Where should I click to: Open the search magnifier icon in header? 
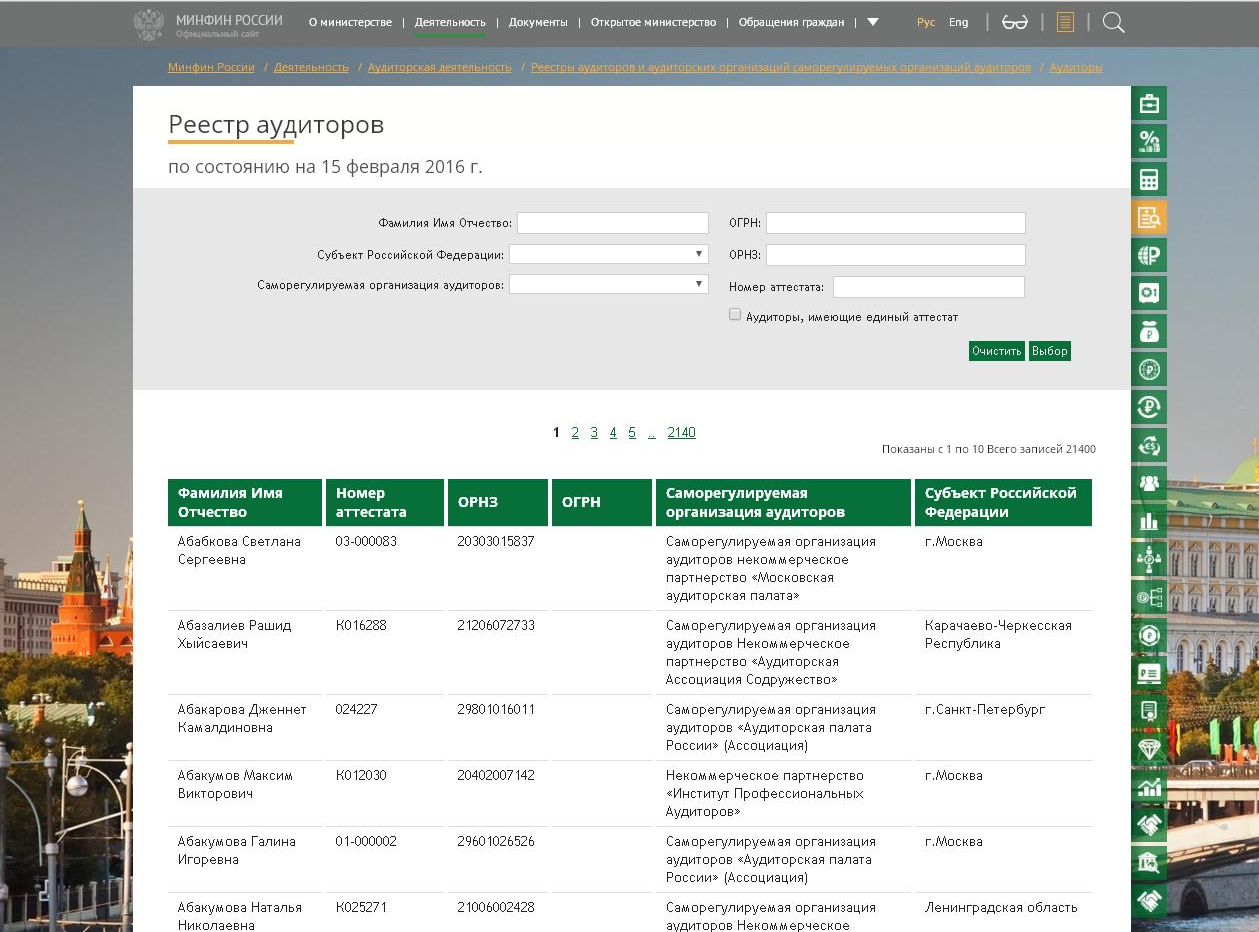coord(1113,22)
